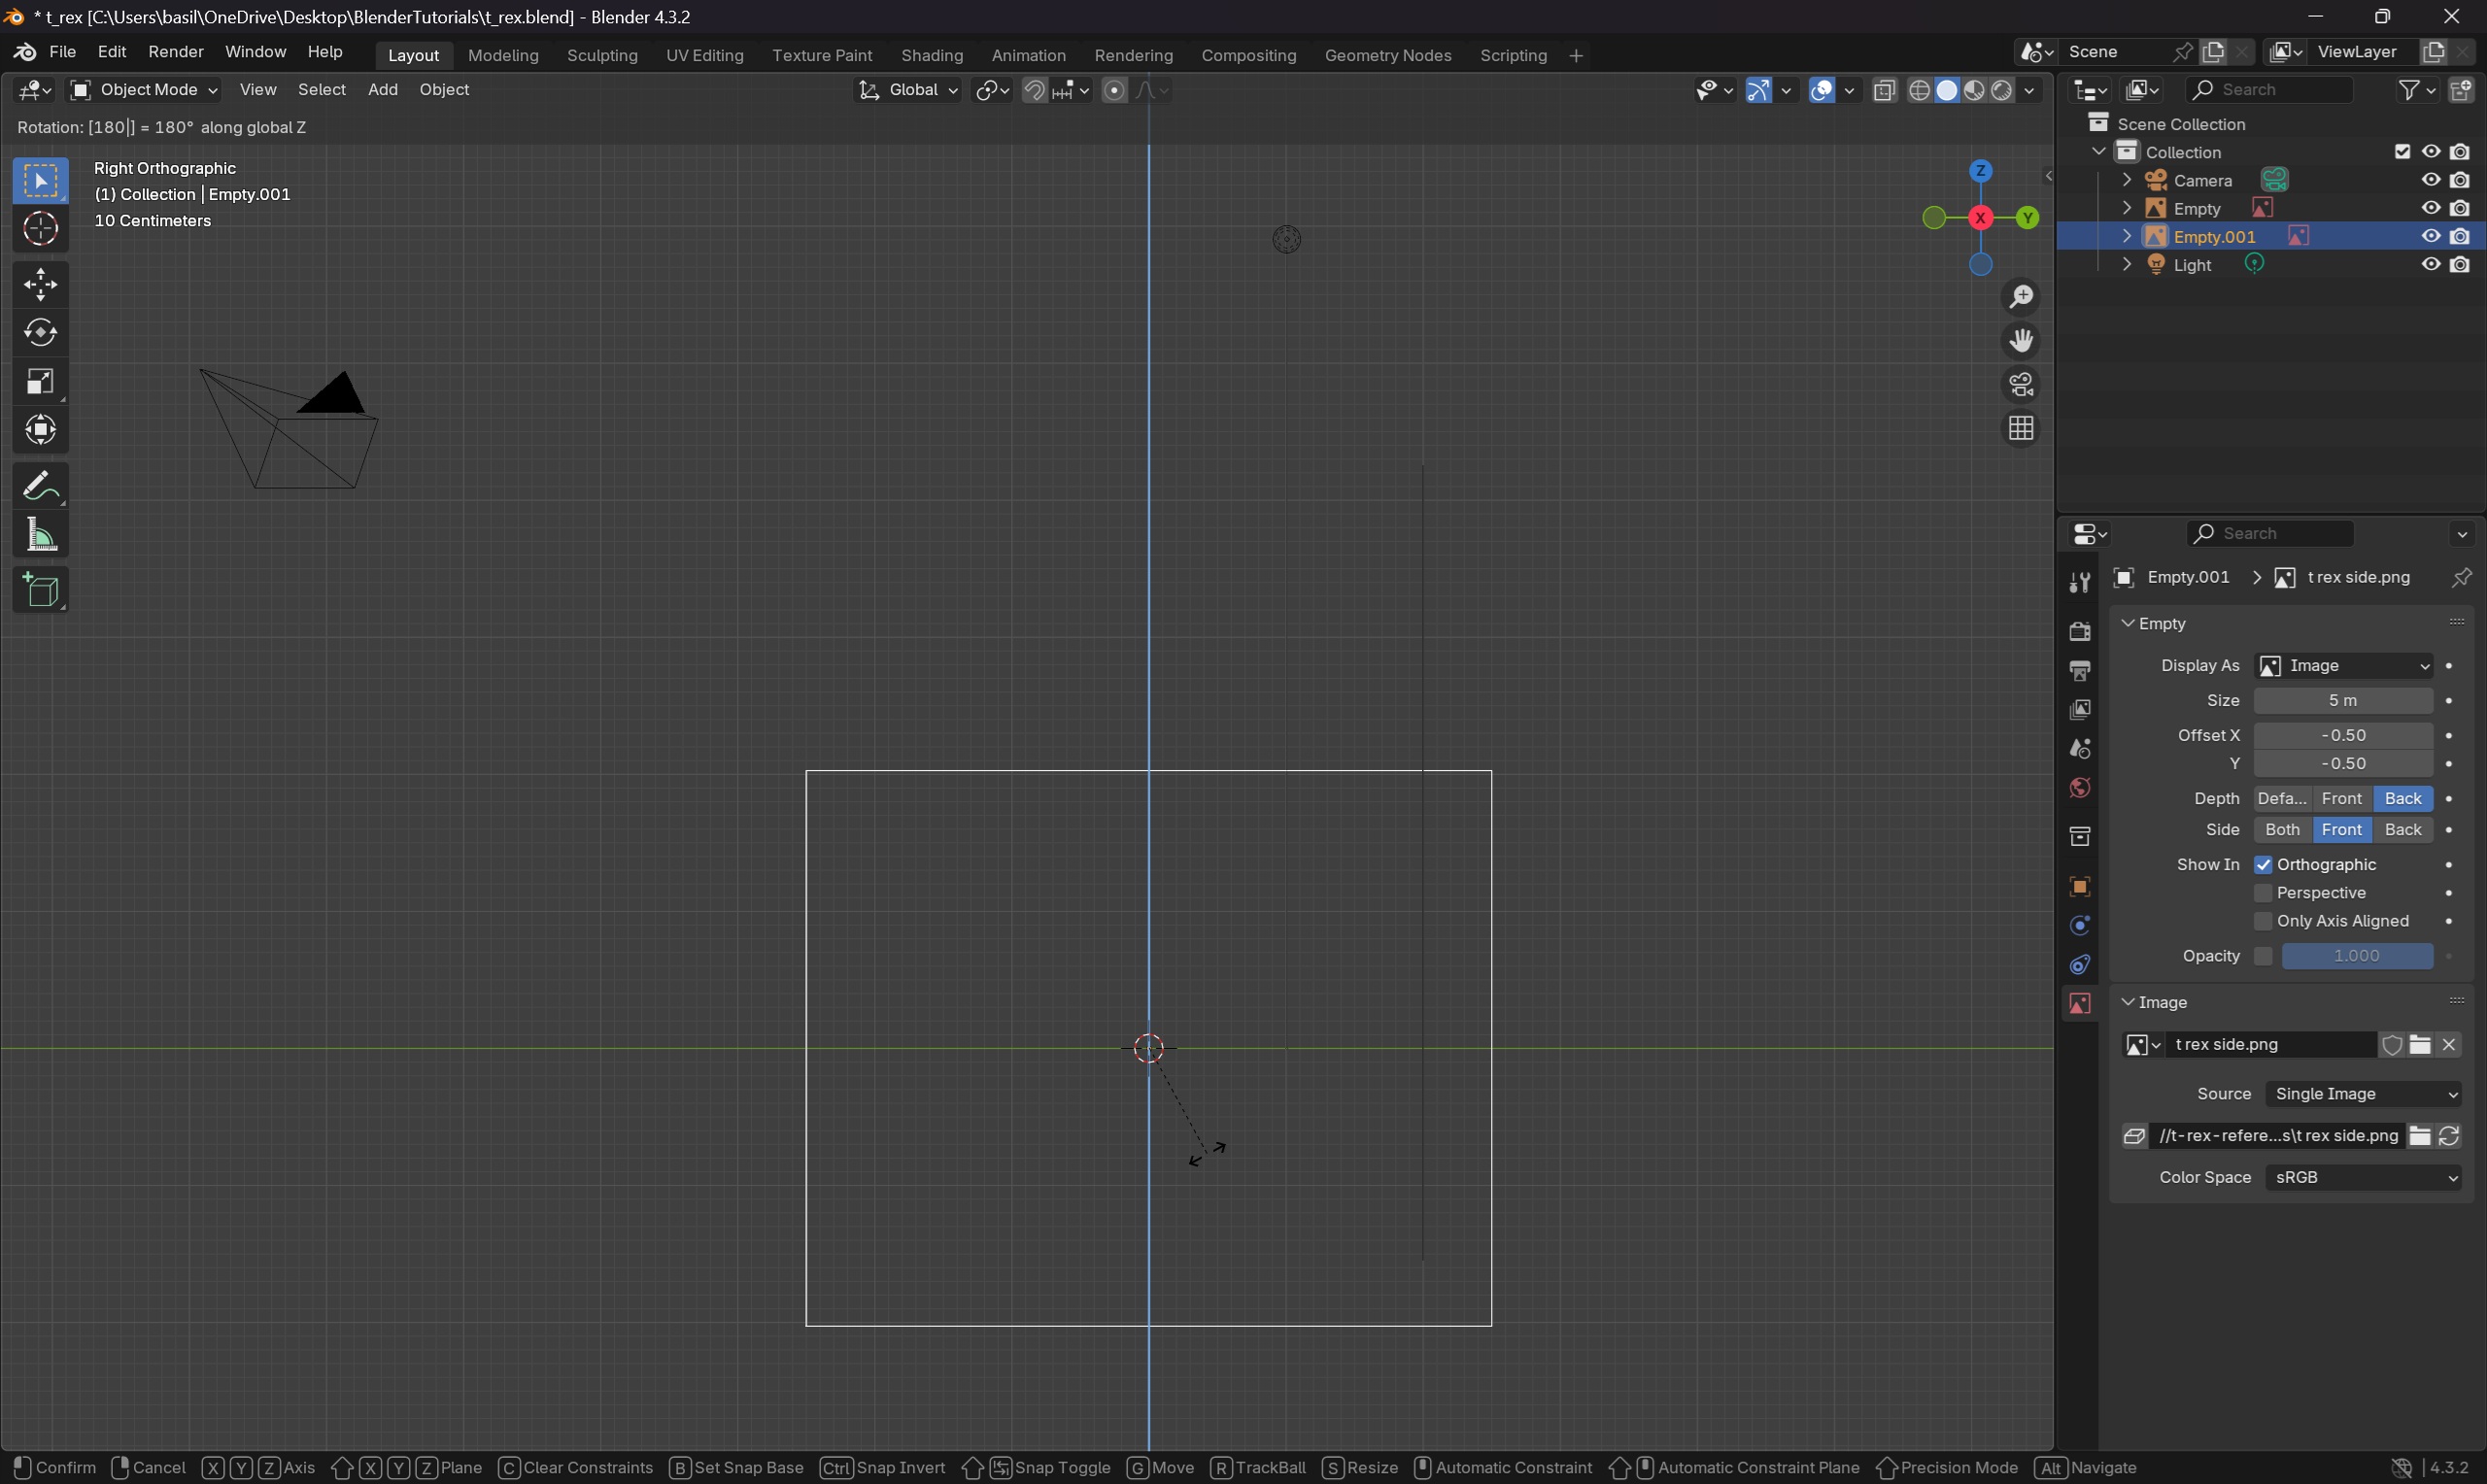Open the Global transform orientation dropdown
2487x1484 pixels.
tap(908, 89)
